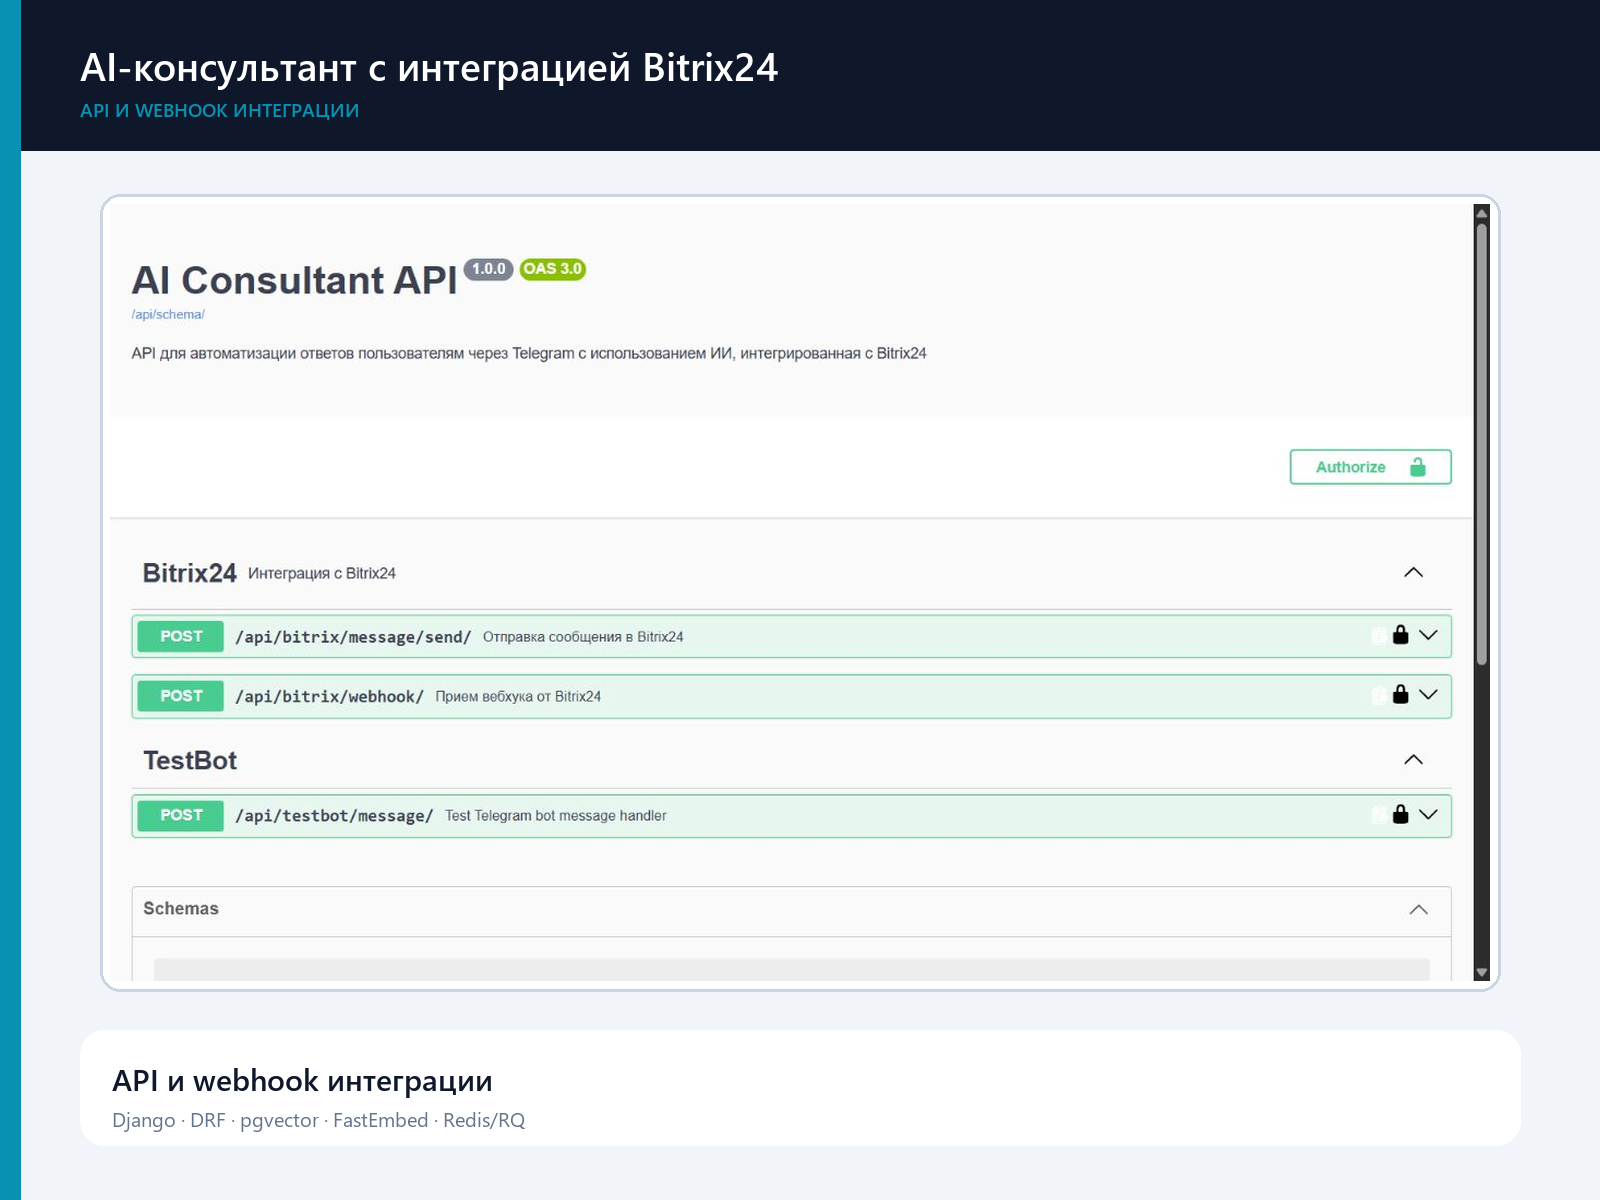Expand the /api/bitrix/webhook/ endpoint chevron
This screenshot has height=1200, width=1600.
(1428, 694)
